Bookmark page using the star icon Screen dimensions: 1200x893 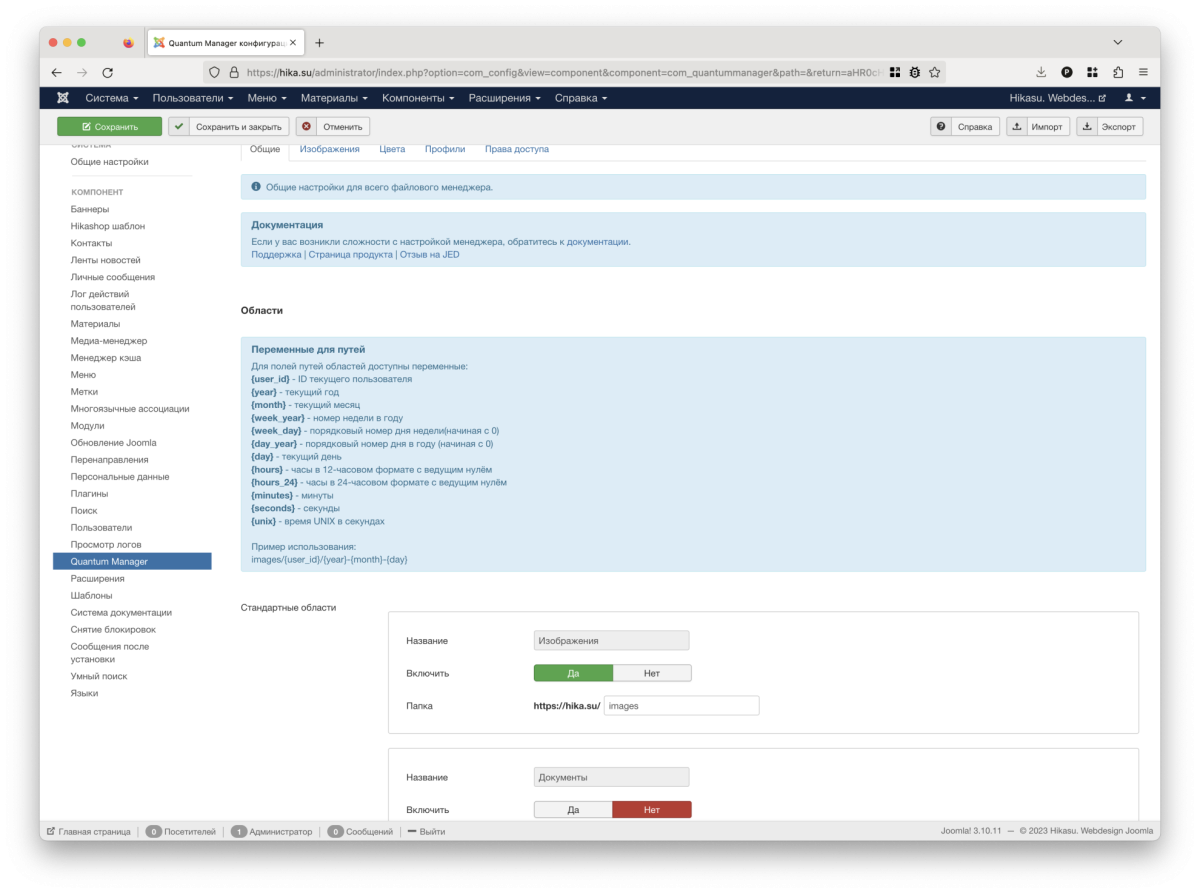(934, 72)
